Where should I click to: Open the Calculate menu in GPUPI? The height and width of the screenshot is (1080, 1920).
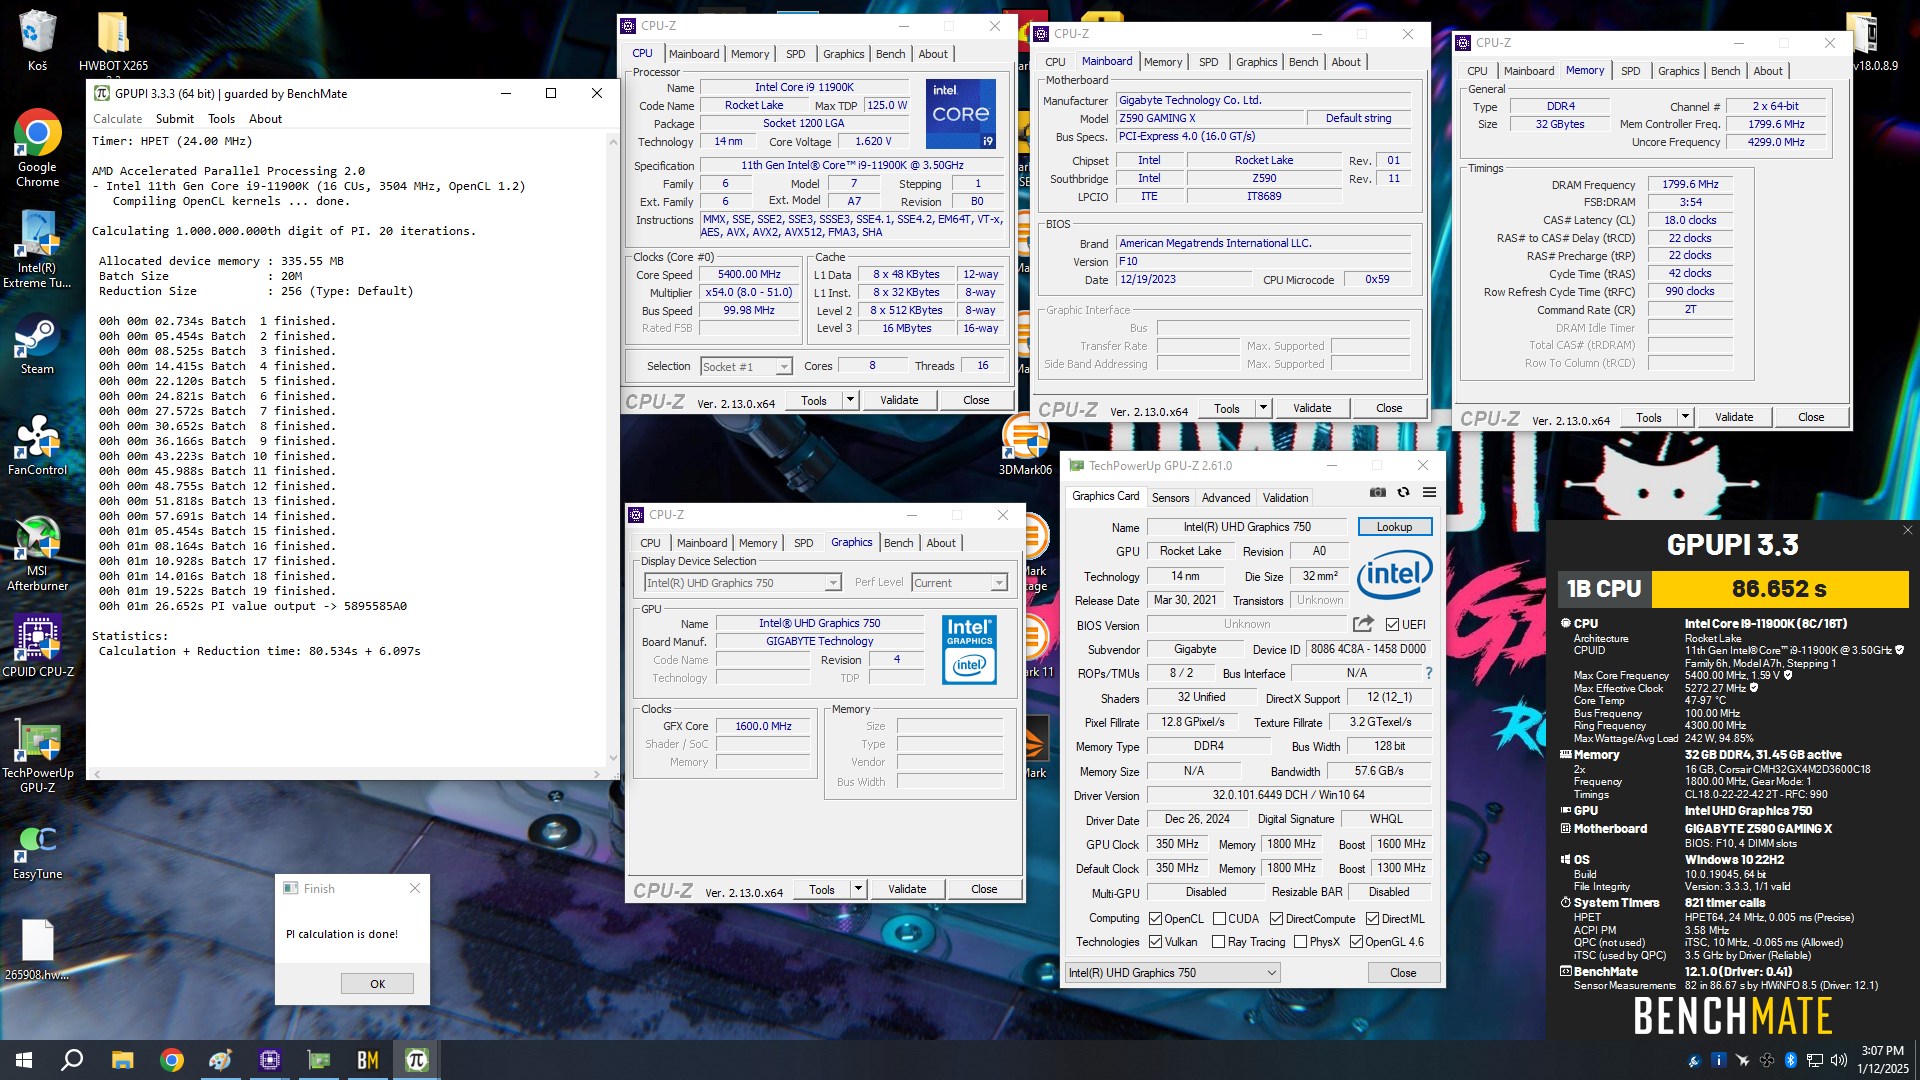118,119
